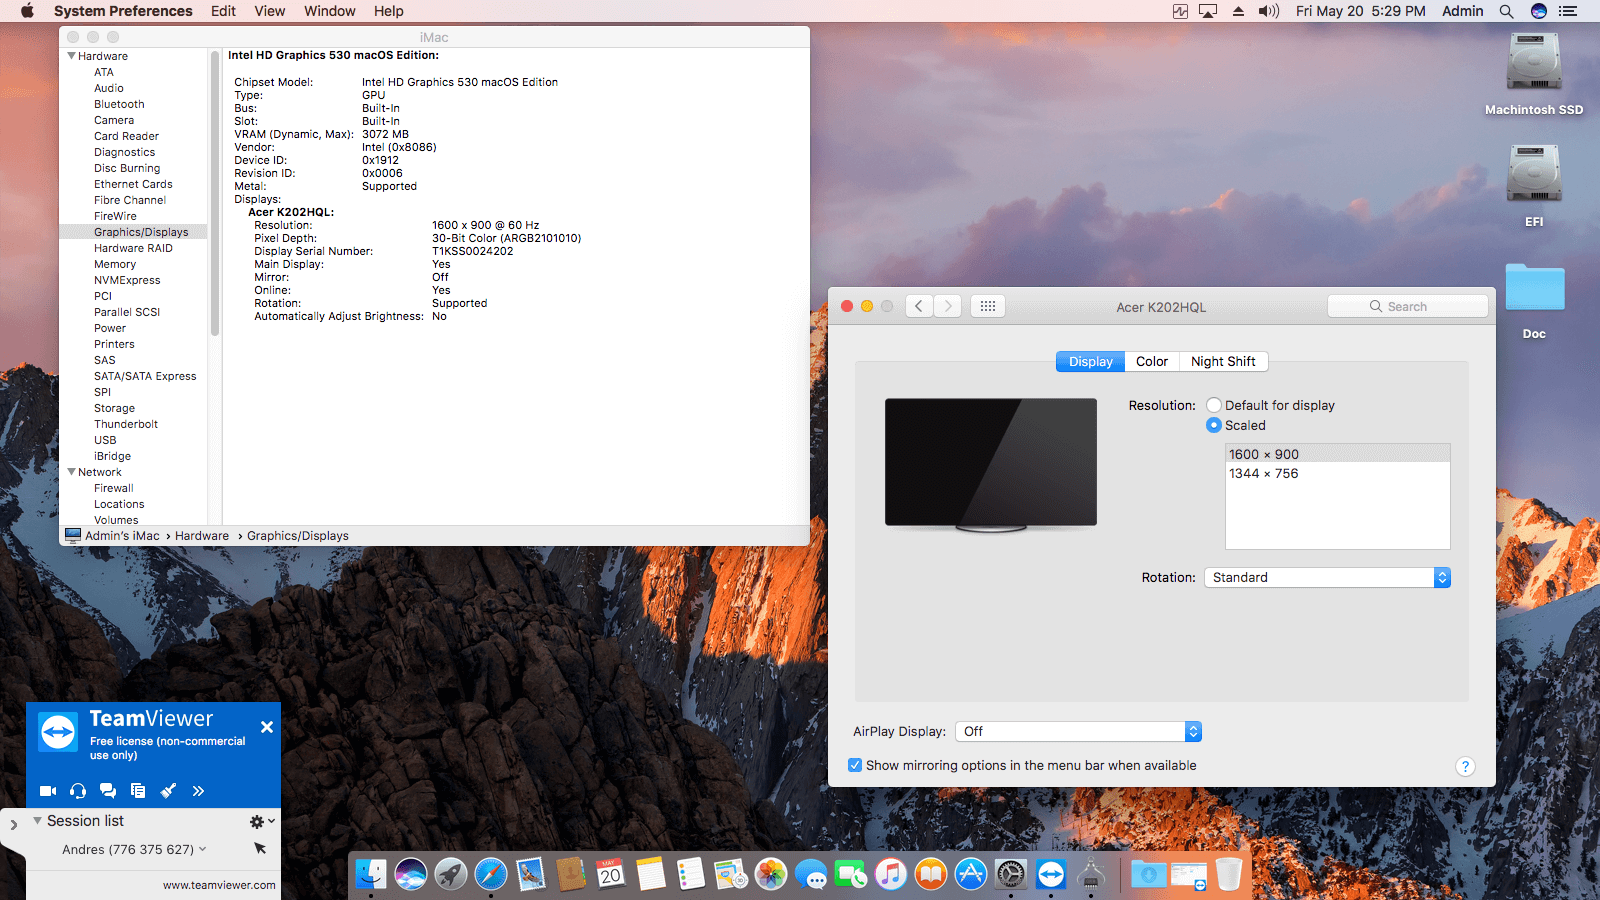Screen dimensions: 1600x900
Task: Open TeamViewer app in the Dock
Action: pos(1051,875)
